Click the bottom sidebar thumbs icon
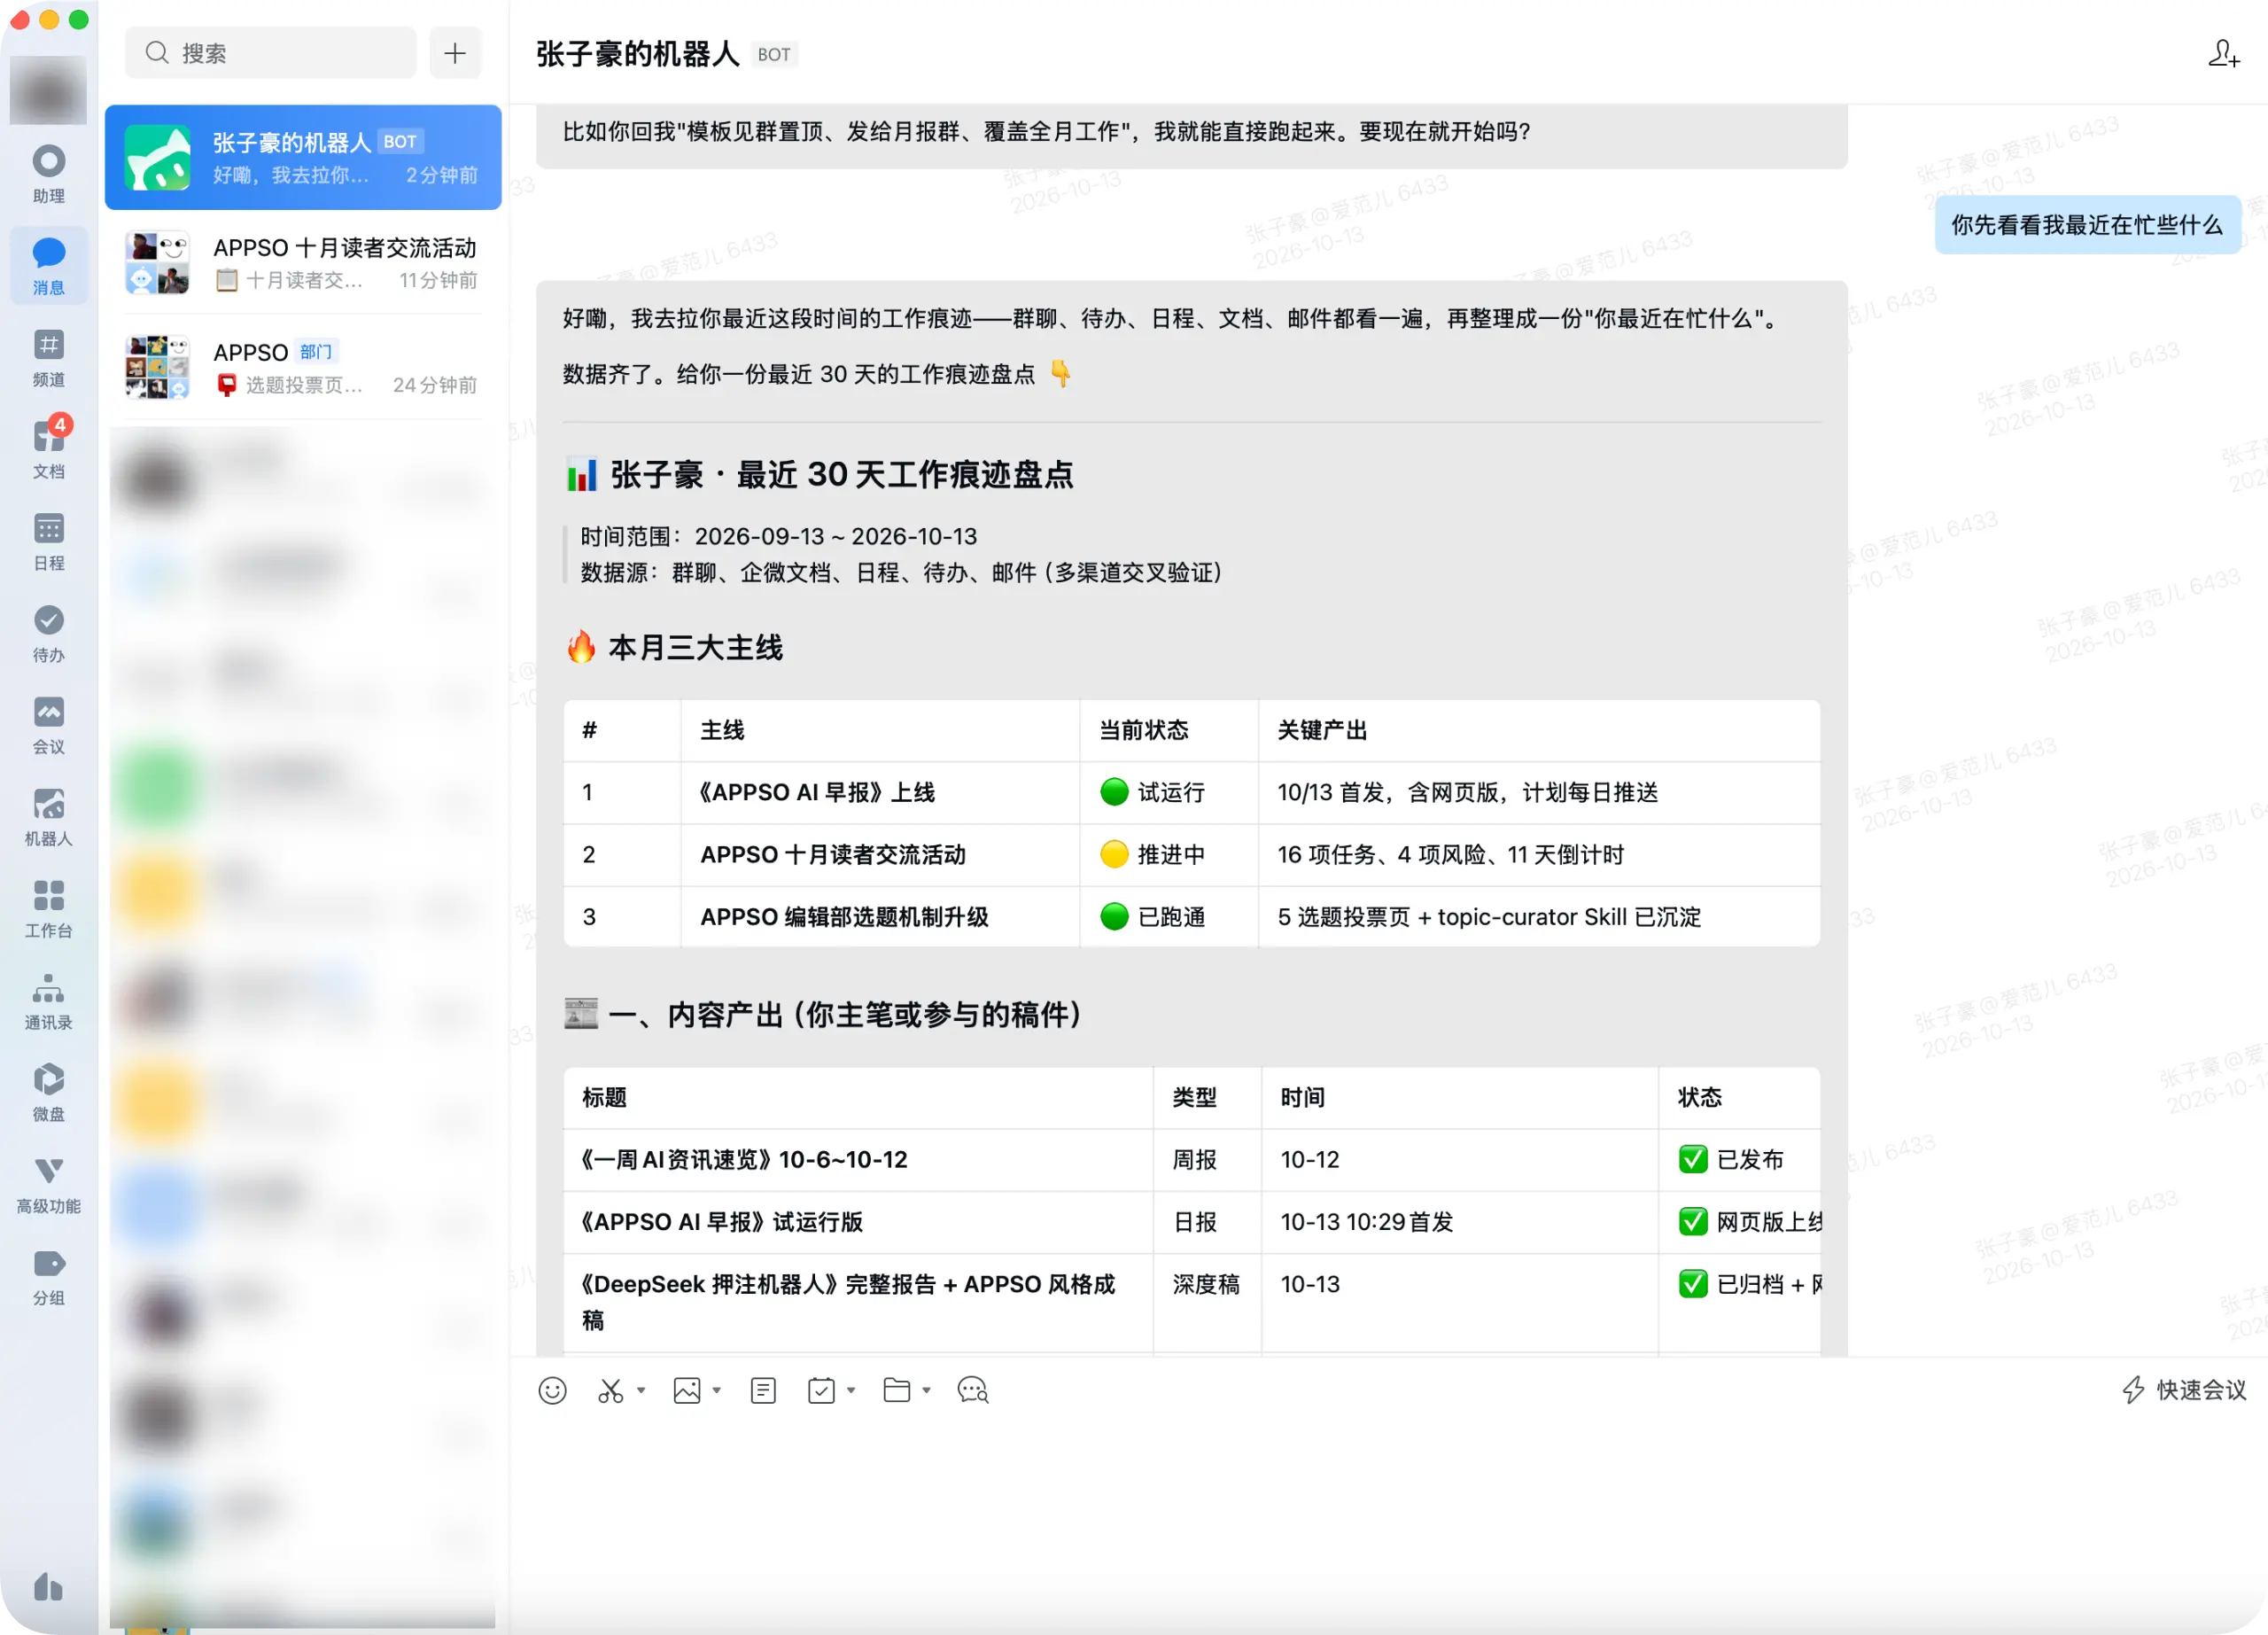The height and width of the screenshot is (1635, 2268). [48, 1587]
